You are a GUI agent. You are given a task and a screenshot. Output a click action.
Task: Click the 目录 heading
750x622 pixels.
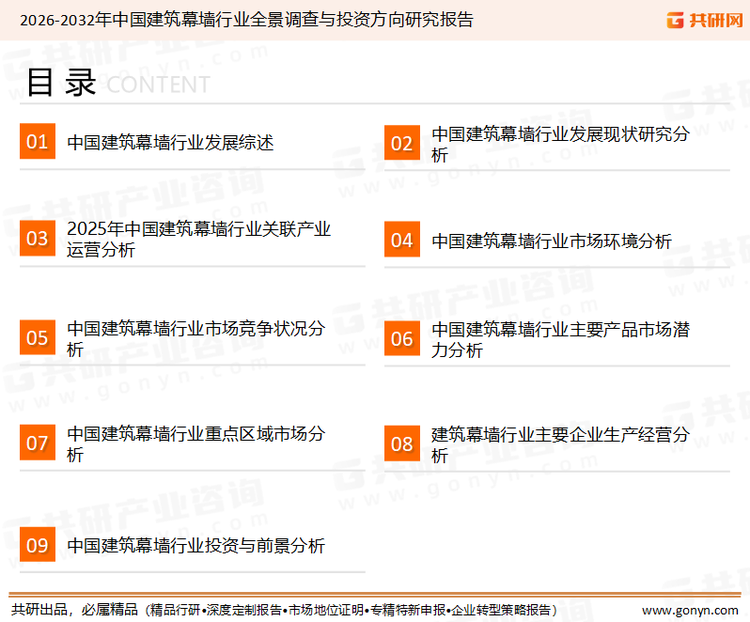61,82
